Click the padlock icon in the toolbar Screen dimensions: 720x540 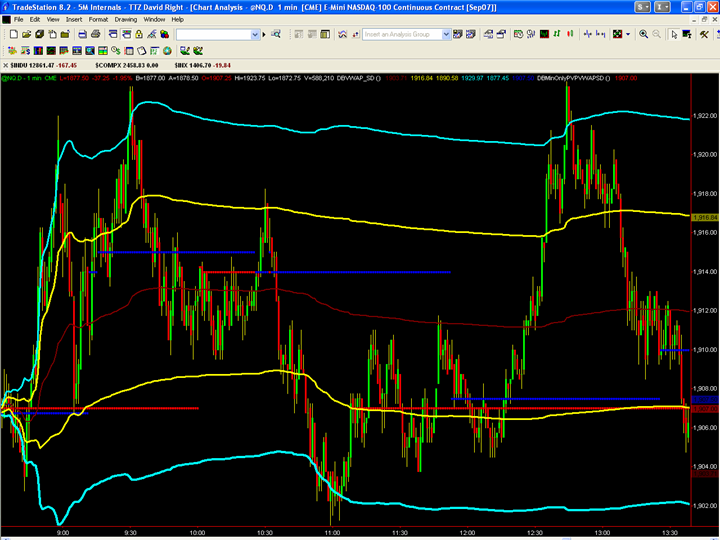click(x=139, y=34)
